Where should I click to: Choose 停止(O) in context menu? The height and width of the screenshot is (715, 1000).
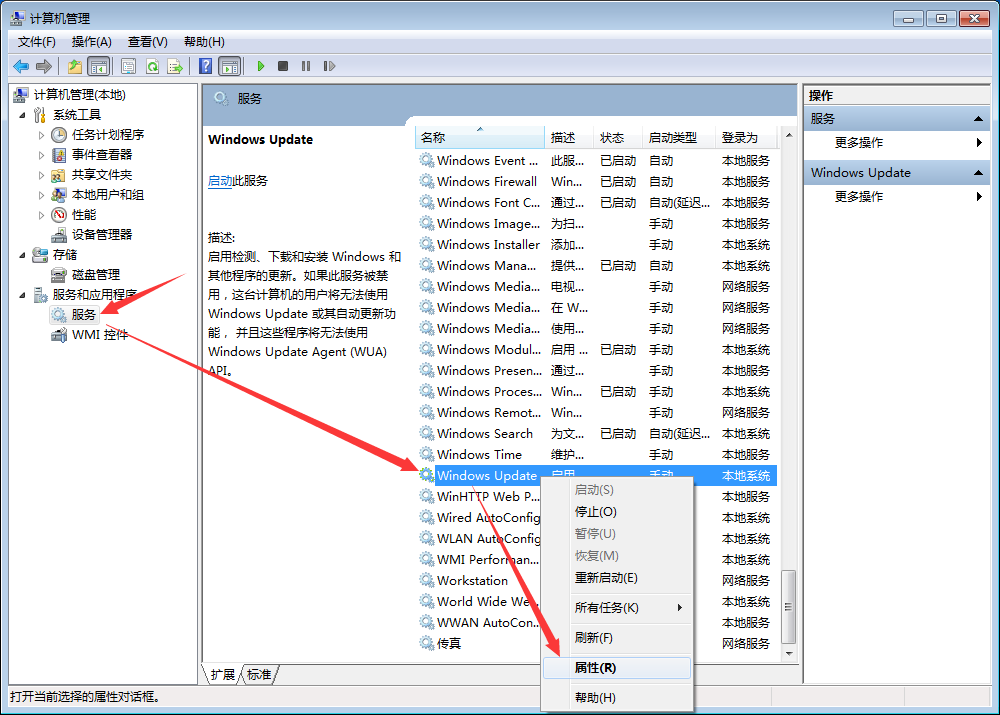pyautogui.click(x=617, y=512)
